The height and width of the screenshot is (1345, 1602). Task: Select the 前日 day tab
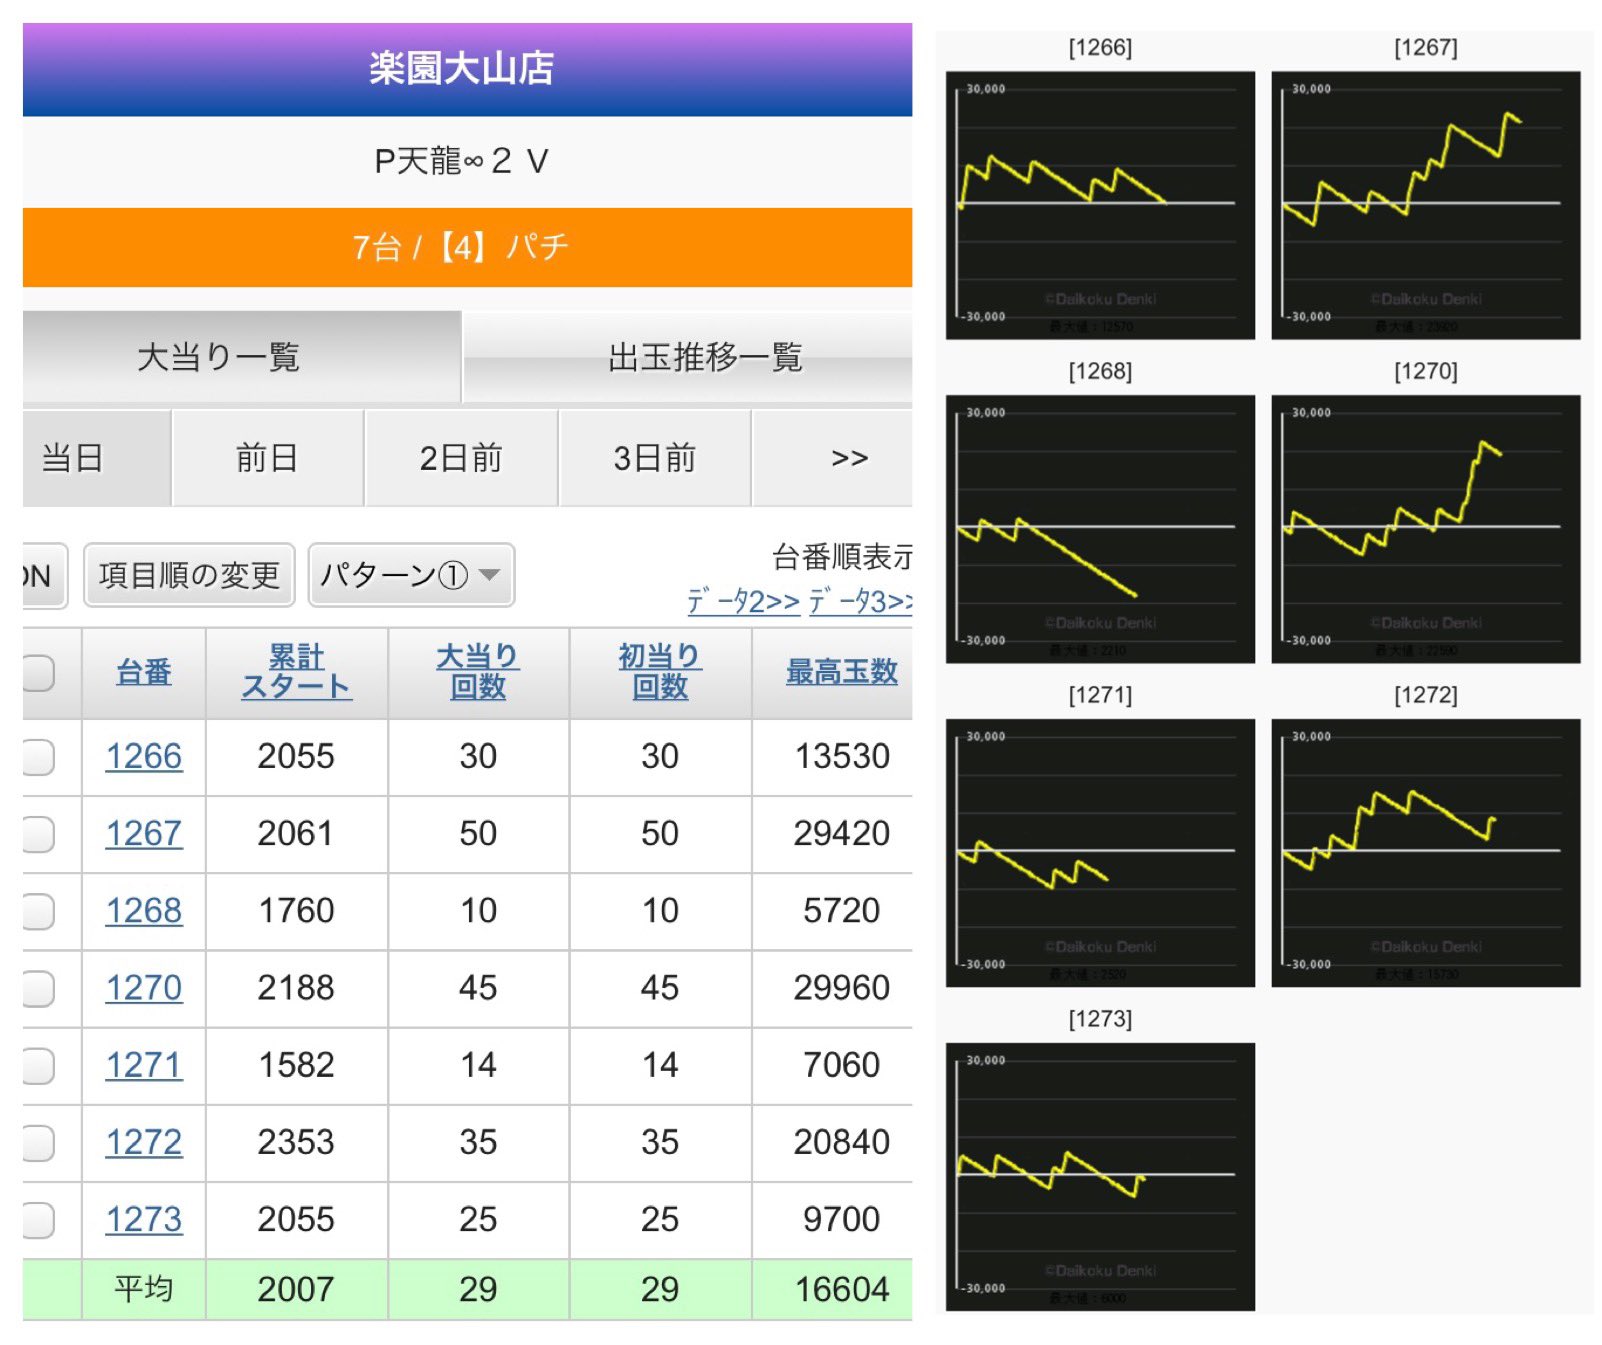pos(267,458)
